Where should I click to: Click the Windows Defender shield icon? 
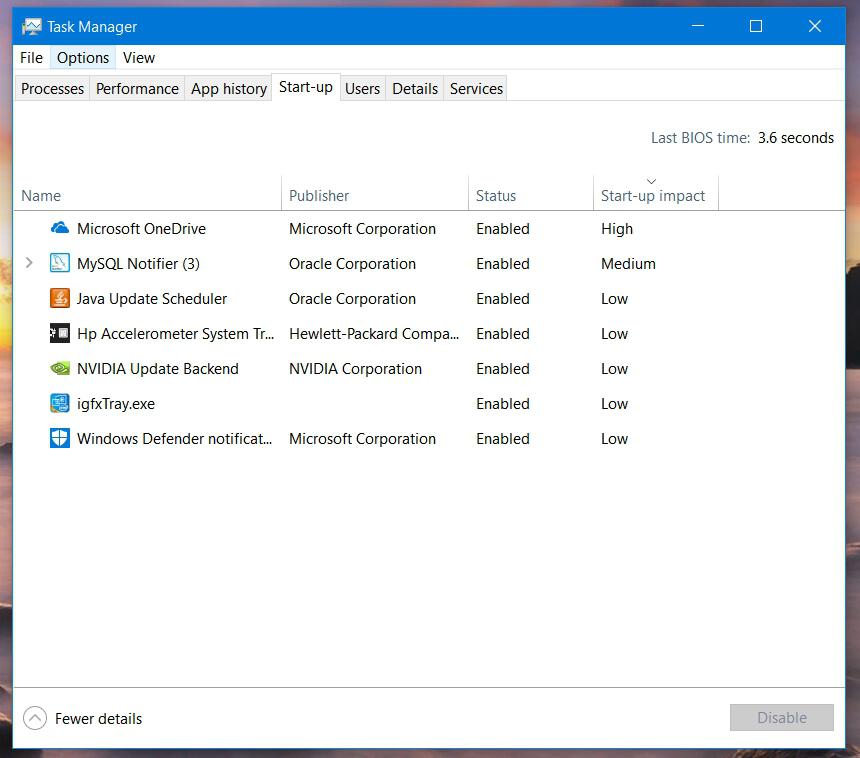click(60, 439)
